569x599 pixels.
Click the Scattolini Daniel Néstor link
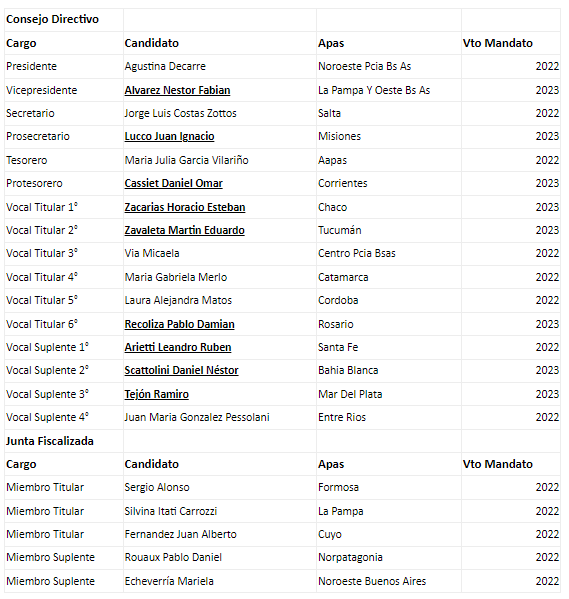click(182, 370)
